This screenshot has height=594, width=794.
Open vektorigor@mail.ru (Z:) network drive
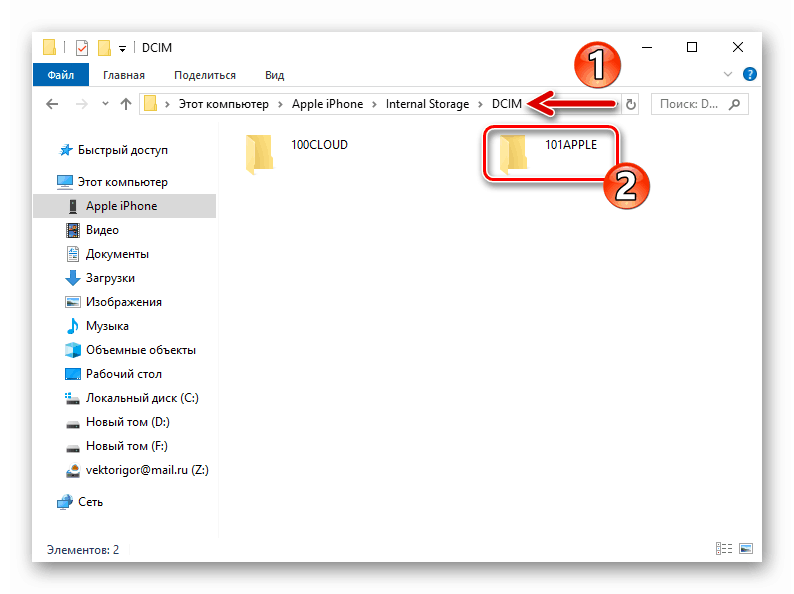[x=137, y=470]
